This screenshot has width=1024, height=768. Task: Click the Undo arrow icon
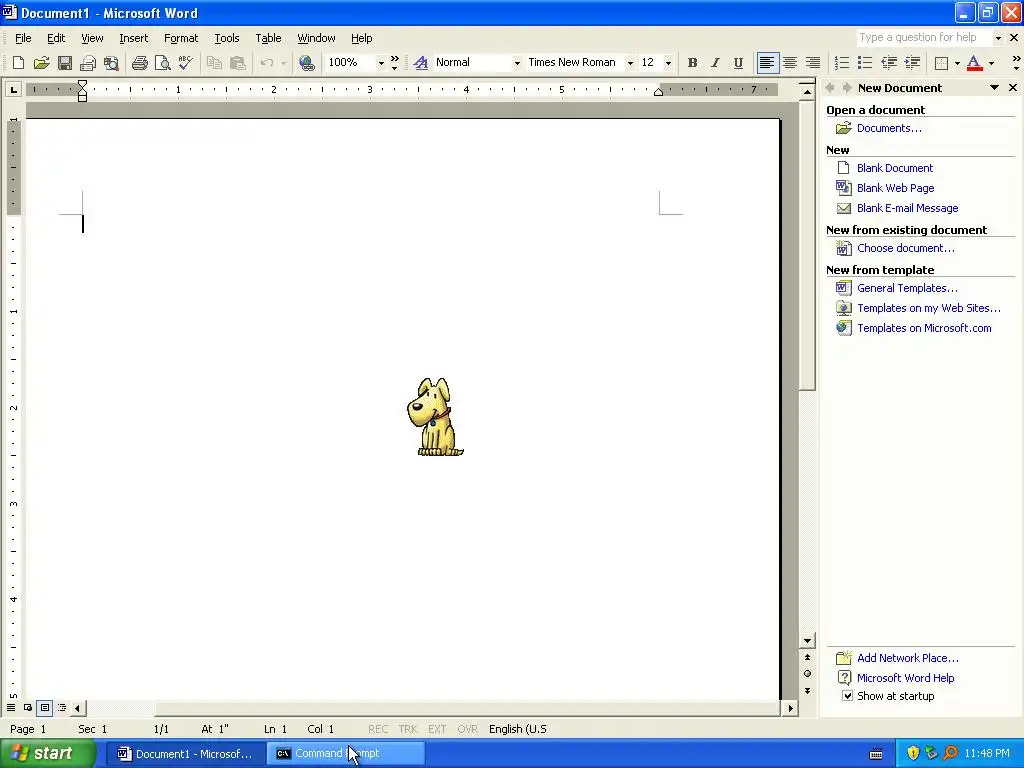click(x=266, y=63)
